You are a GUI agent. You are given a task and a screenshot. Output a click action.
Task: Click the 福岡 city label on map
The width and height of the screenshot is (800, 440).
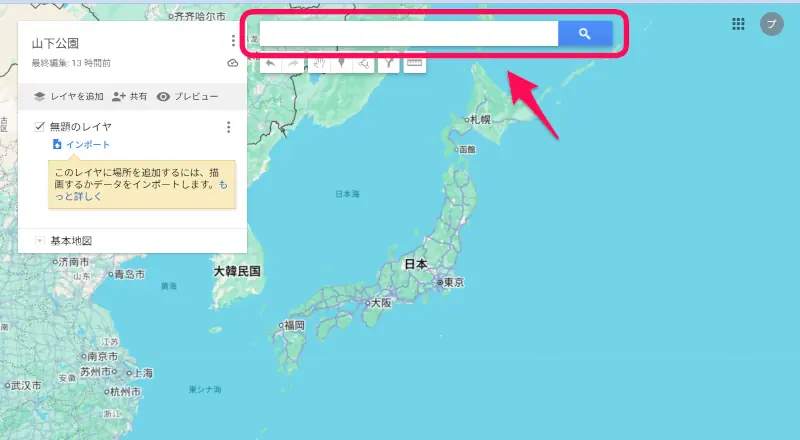(294, 325)
